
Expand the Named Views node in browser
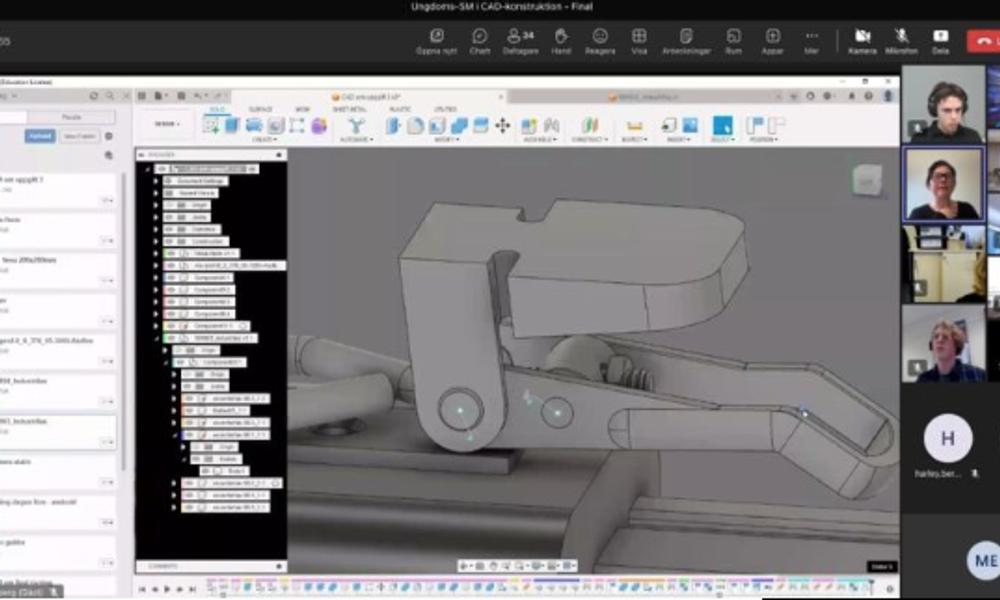click(x=156, y=193)
